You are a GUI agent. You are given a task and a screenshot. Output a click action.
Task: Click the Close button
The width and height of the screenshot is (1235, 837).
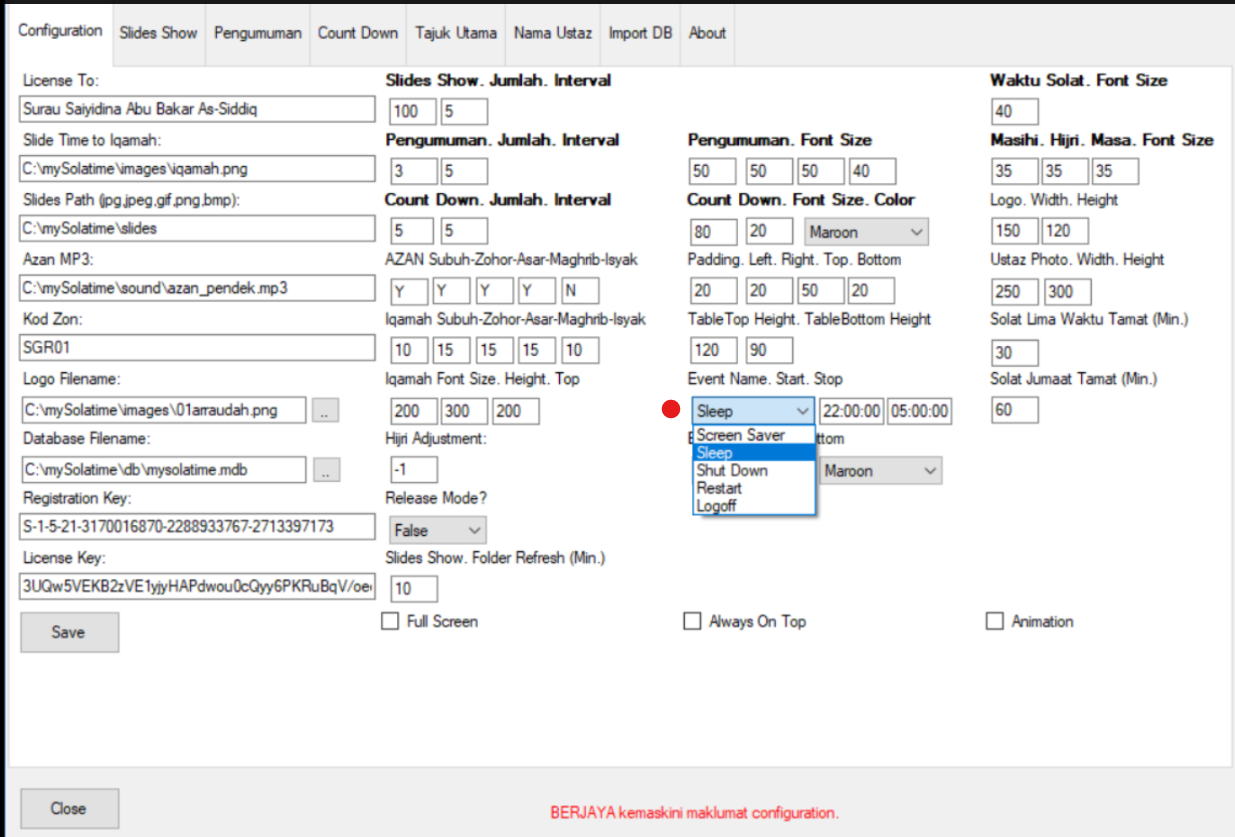[x=69, y=808]
